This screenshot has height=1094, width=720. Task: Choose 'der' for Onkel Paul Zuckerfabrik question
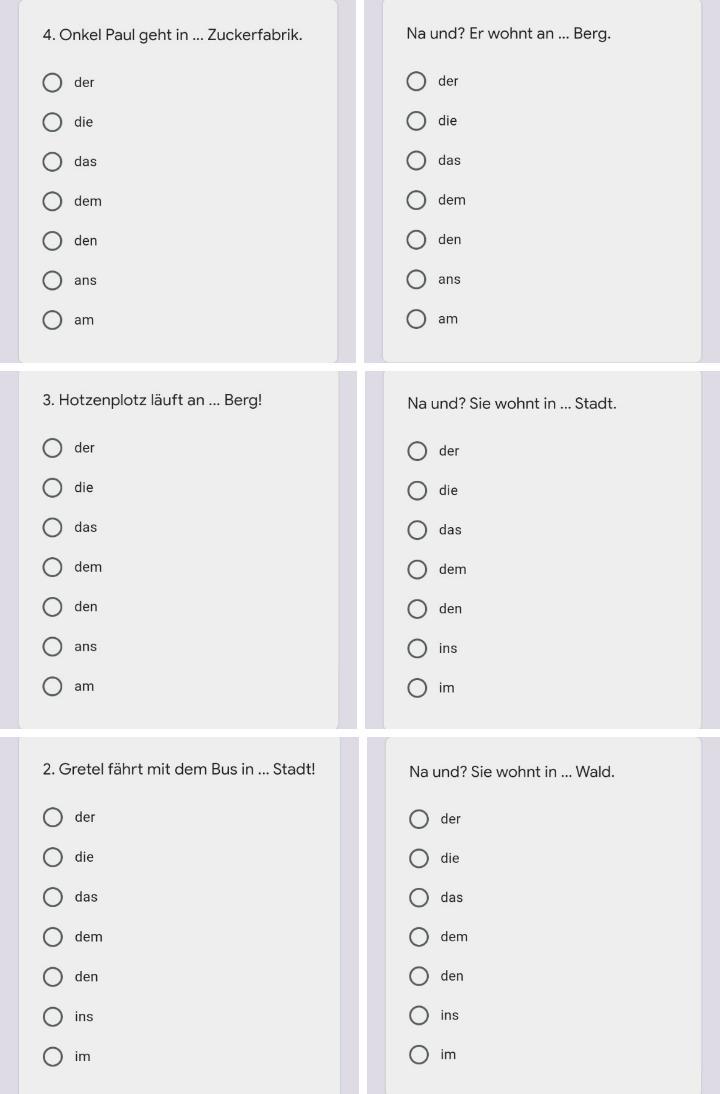[52, 82]
